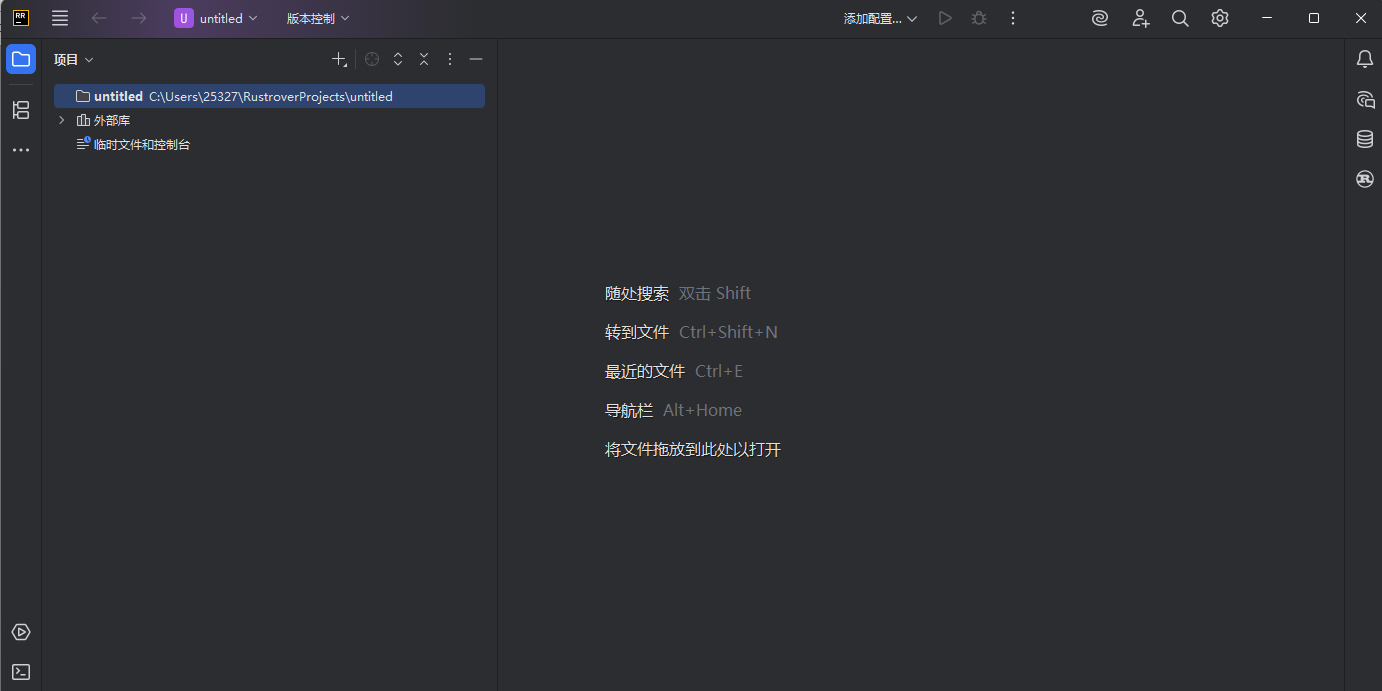1382x691 pixels.
Task: Open the Notifications bell panel
Action: [x=1365, y=59]
